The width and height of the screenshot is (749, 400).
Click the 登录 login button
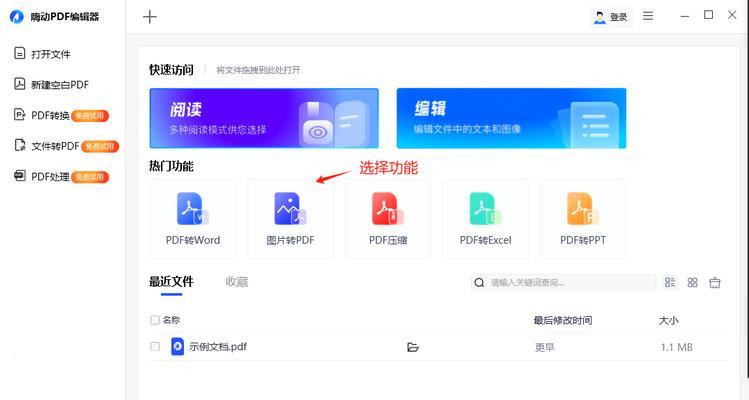[611, 17]
